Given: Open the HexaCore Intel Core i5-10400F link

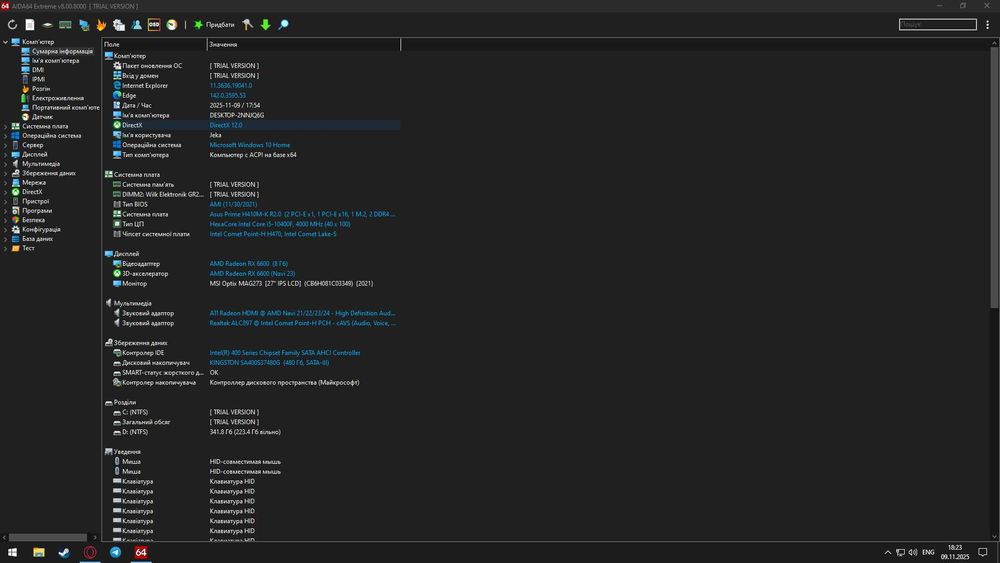Looking at the screenshot, I should point(280,224).
